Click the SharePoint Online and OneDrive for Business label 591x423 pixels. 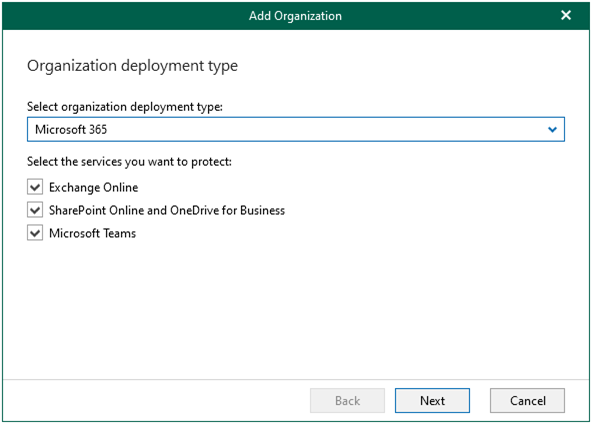(x=167, y=210)
